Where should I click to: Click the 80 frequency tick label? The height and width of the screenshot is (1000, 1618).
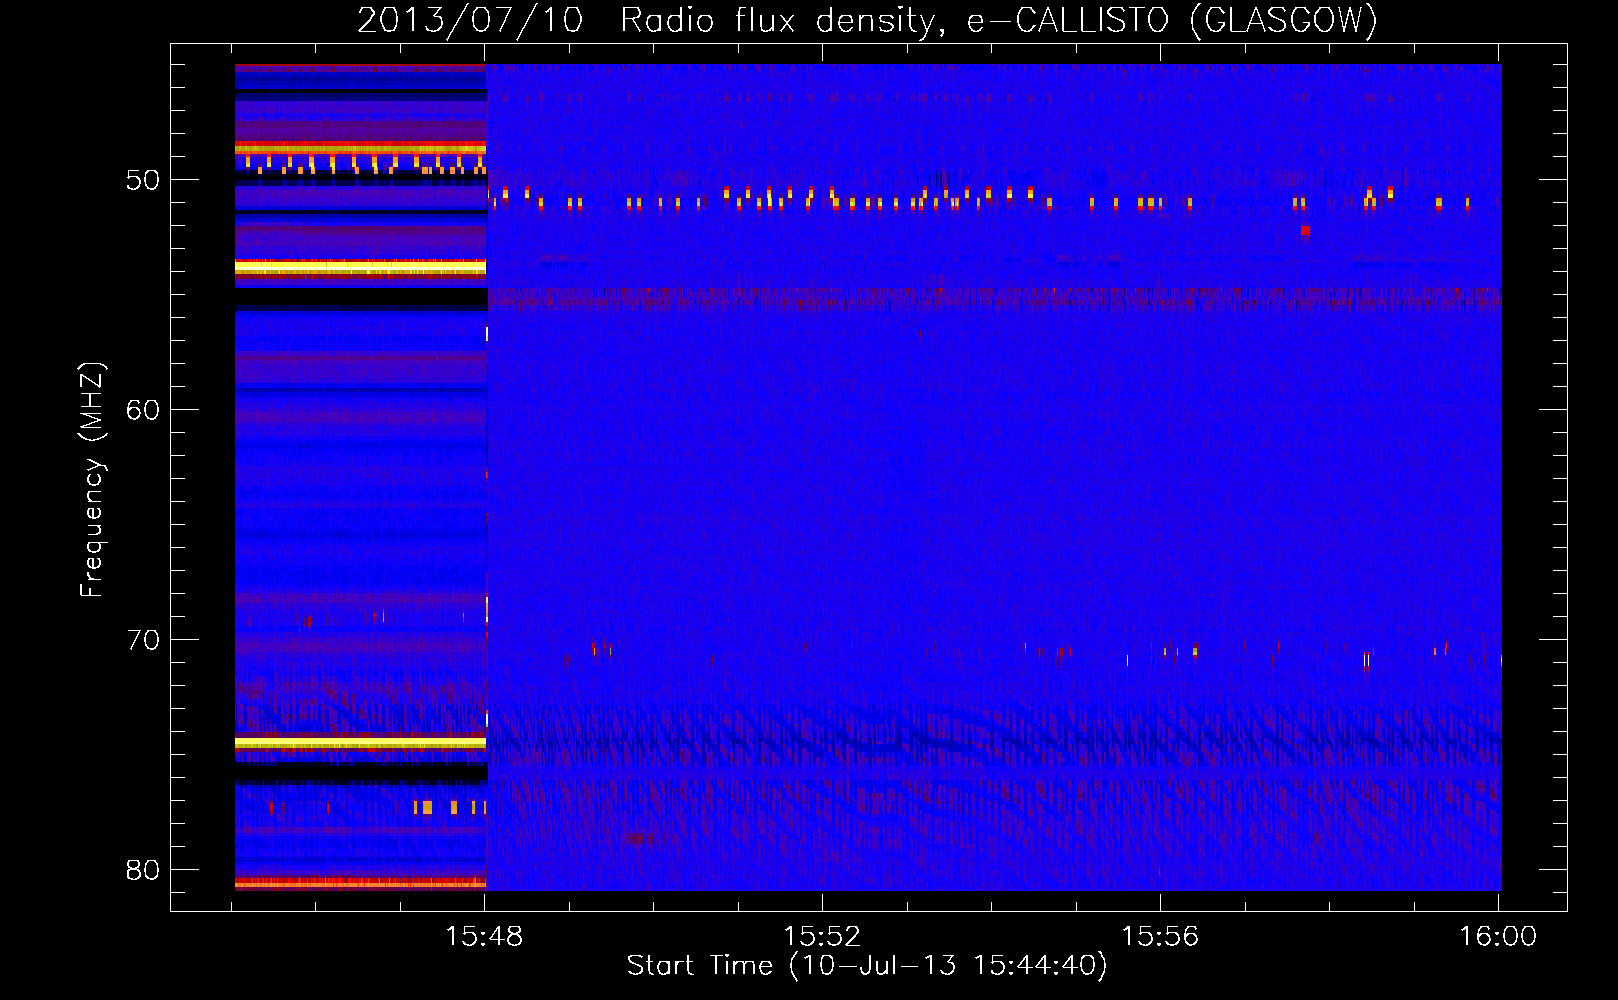(143, 870)
